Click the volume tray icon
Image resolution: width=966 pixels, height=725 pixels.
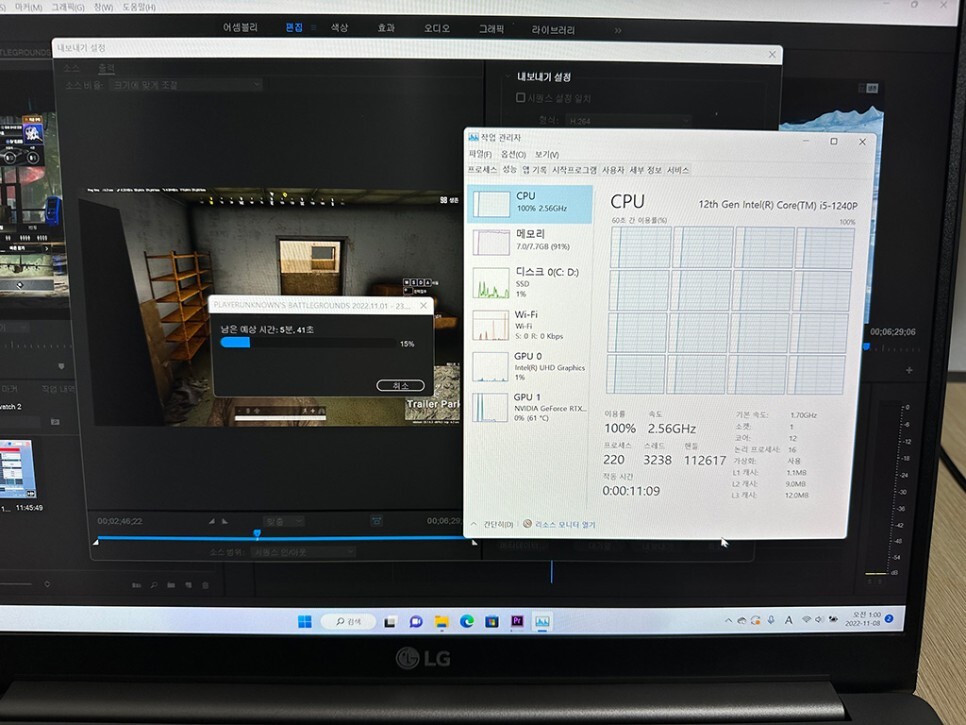[819, 619]
